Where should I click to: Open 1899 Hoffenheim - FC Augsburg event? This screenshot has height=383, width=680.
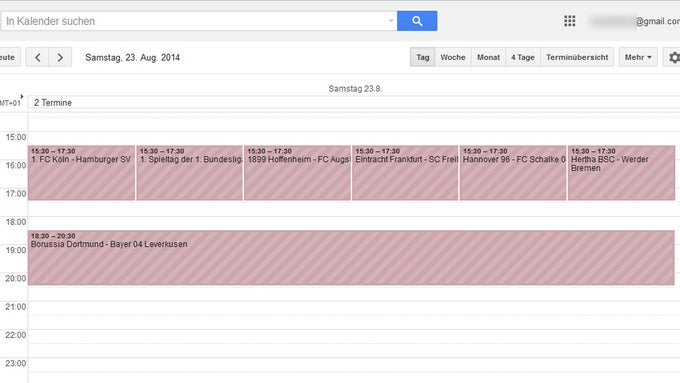(x=298, y=173)
